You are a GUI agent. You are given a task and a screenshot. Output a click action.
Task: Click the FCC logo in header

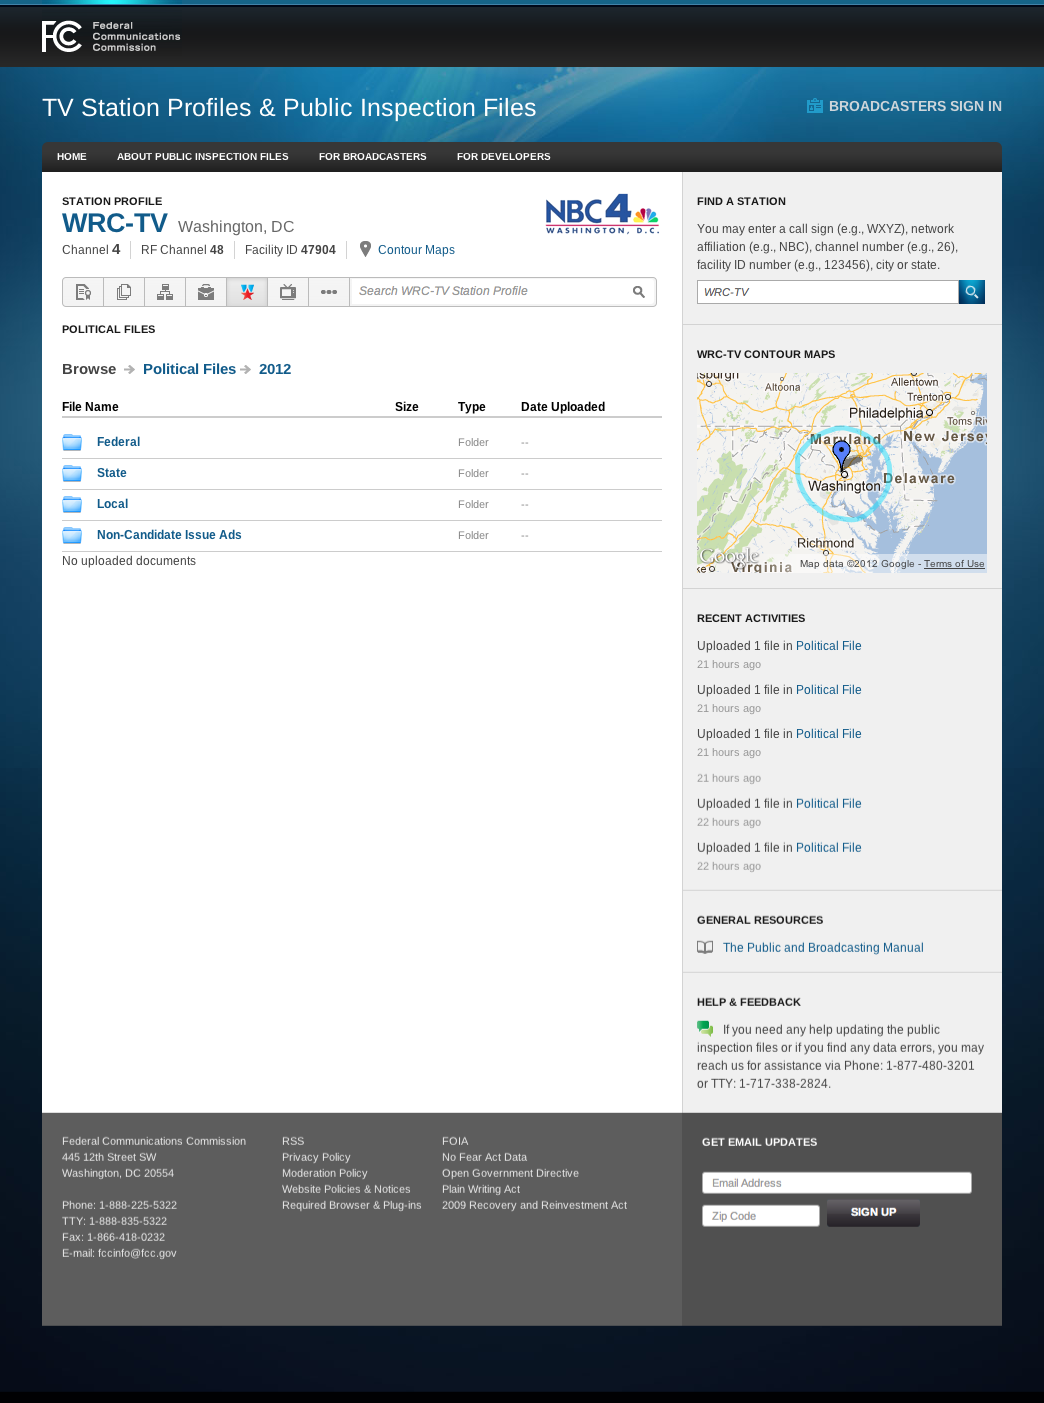[x=111, y=36]
